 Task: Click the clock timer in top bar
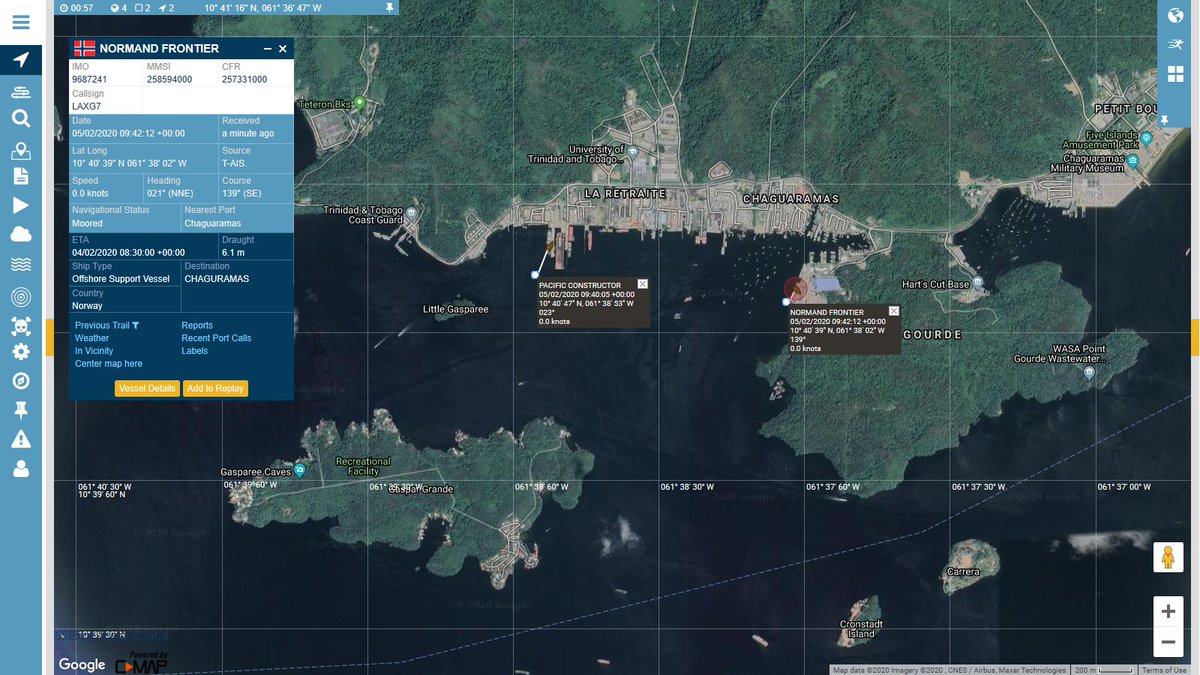click(76, 7)
